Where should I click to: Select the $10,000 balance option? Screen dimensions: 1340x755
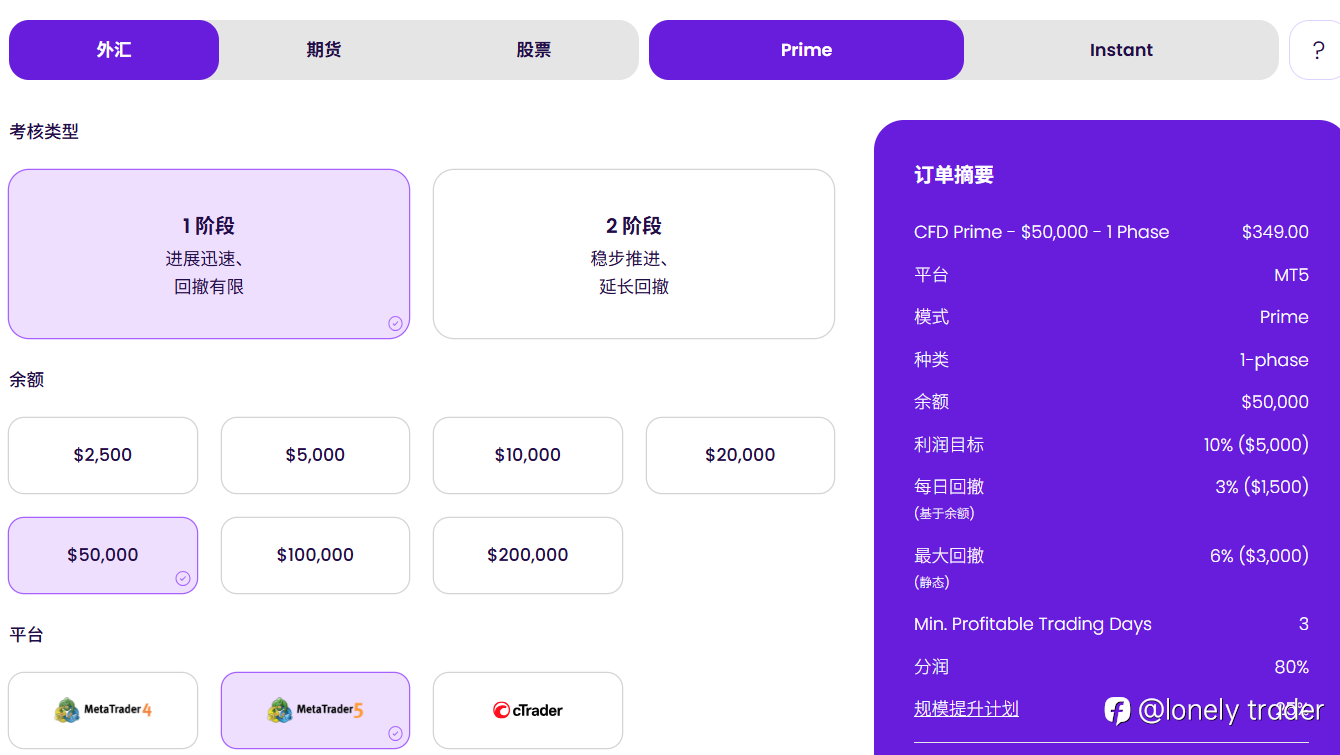[528, 455]
